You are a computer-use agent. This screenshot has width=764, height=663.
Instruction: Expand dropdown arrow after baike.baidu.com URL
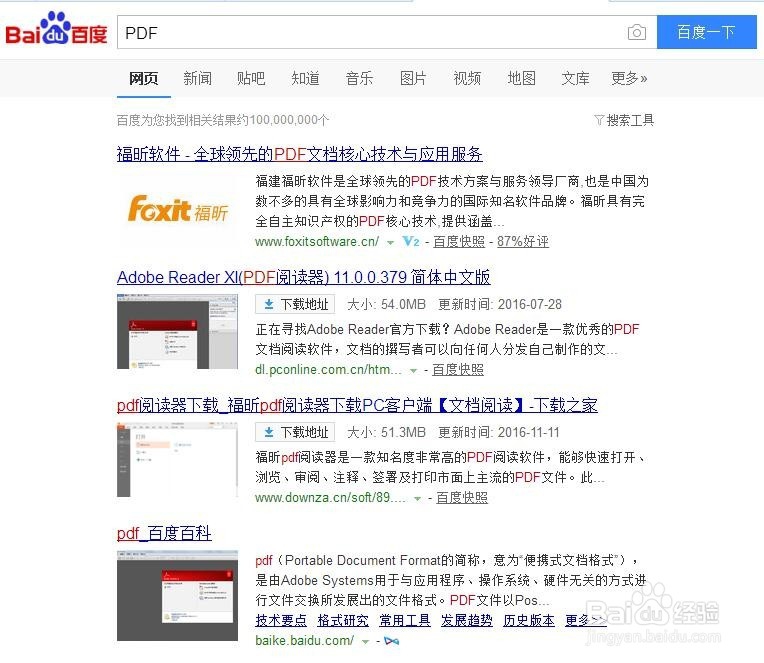point(365,642)
